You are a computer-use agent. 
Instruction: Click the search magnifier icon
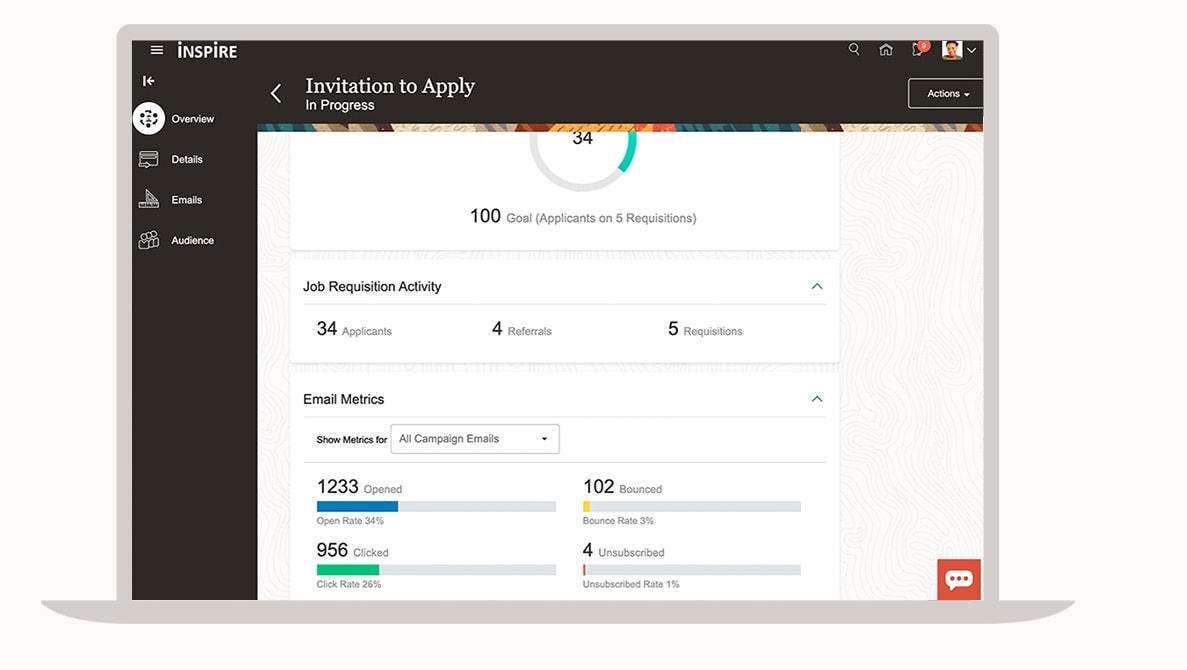coord(854,50)
